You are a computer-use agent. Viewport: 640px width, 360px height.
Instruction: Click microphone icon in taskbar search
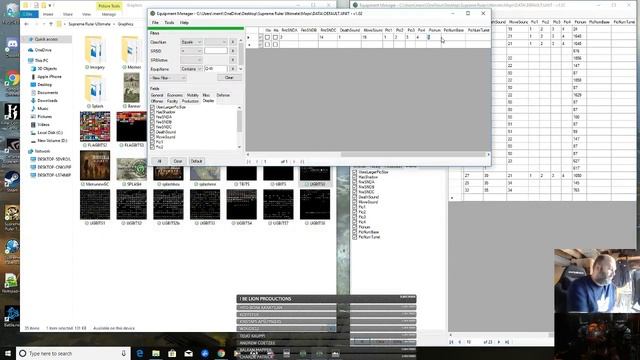(123, 353)
